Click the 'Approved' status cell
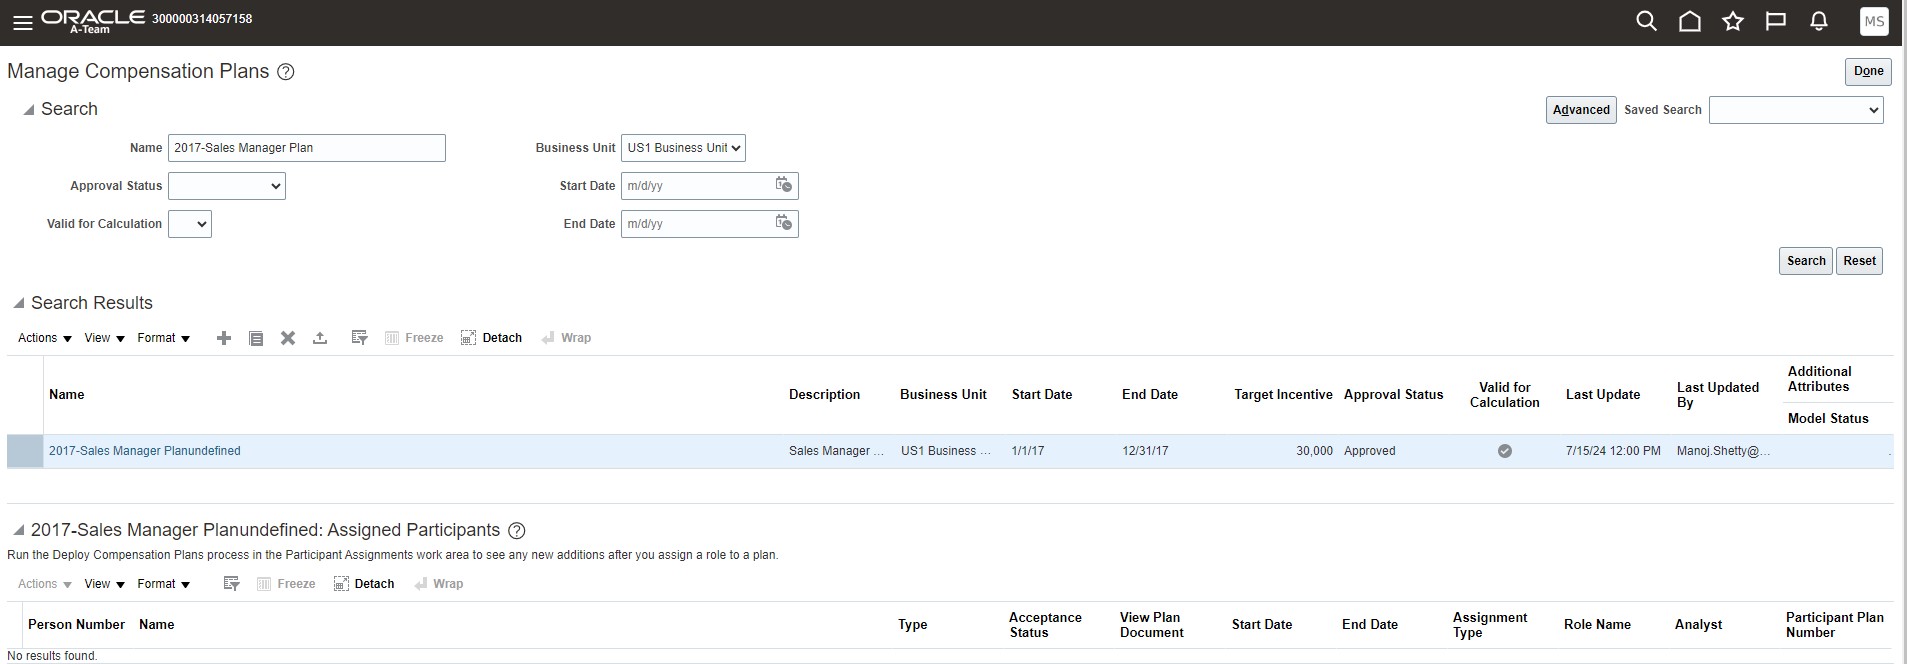The height and width of the screenshot is (664, 1907). pyautogui.click(x=1370, y=451)
